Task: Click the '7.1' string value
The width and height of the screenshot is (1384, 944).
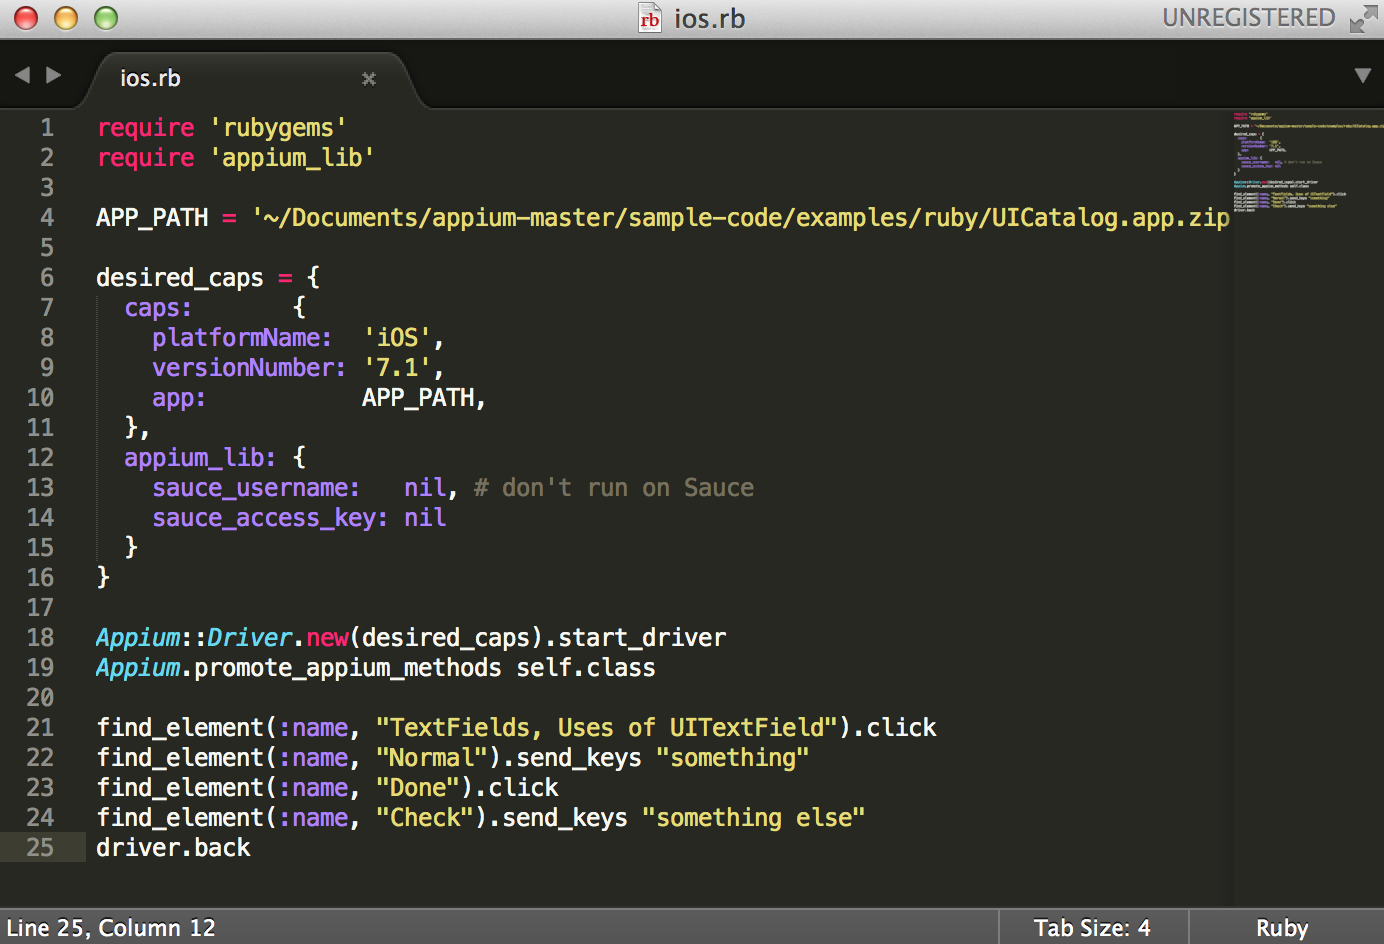Action: pos(397,368)
